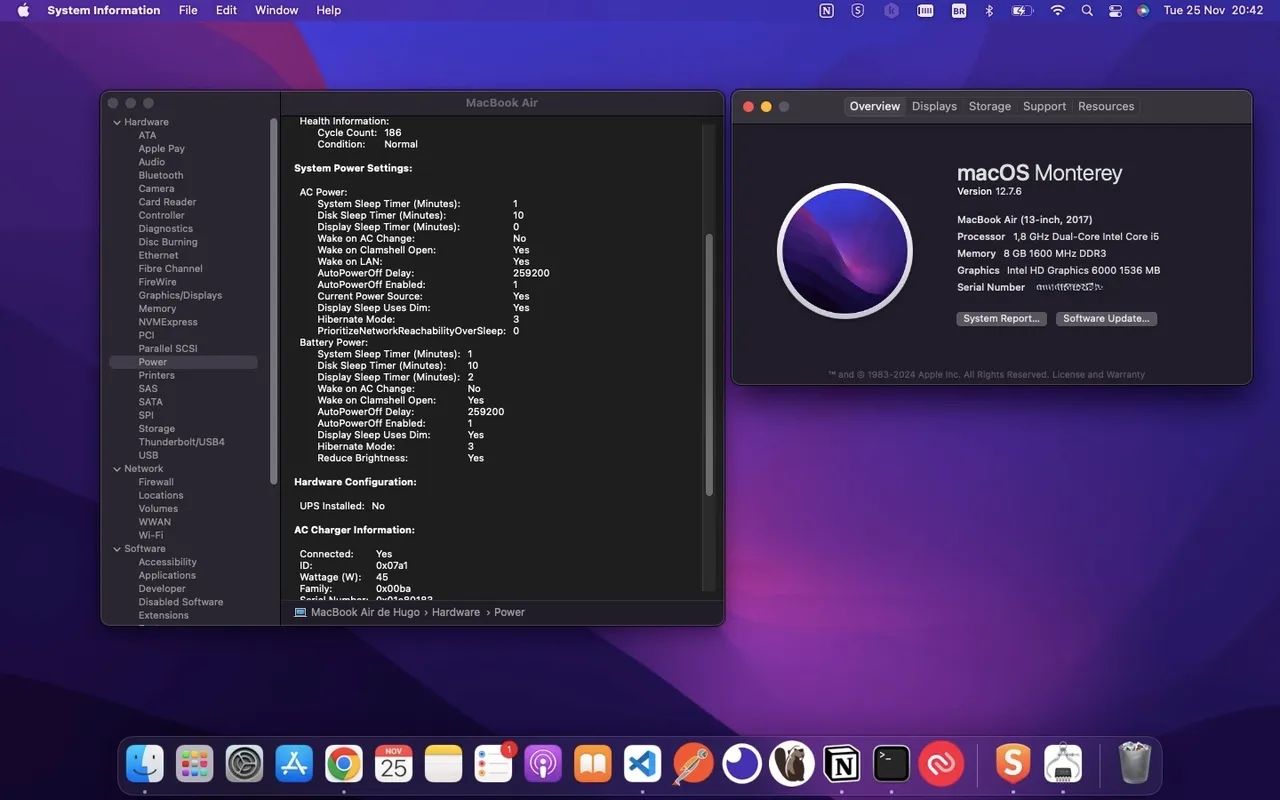The height and width of the screenshot is (800, 1280).
Task: Open the App Store from the Dock
Action: (x=293, y=763)
